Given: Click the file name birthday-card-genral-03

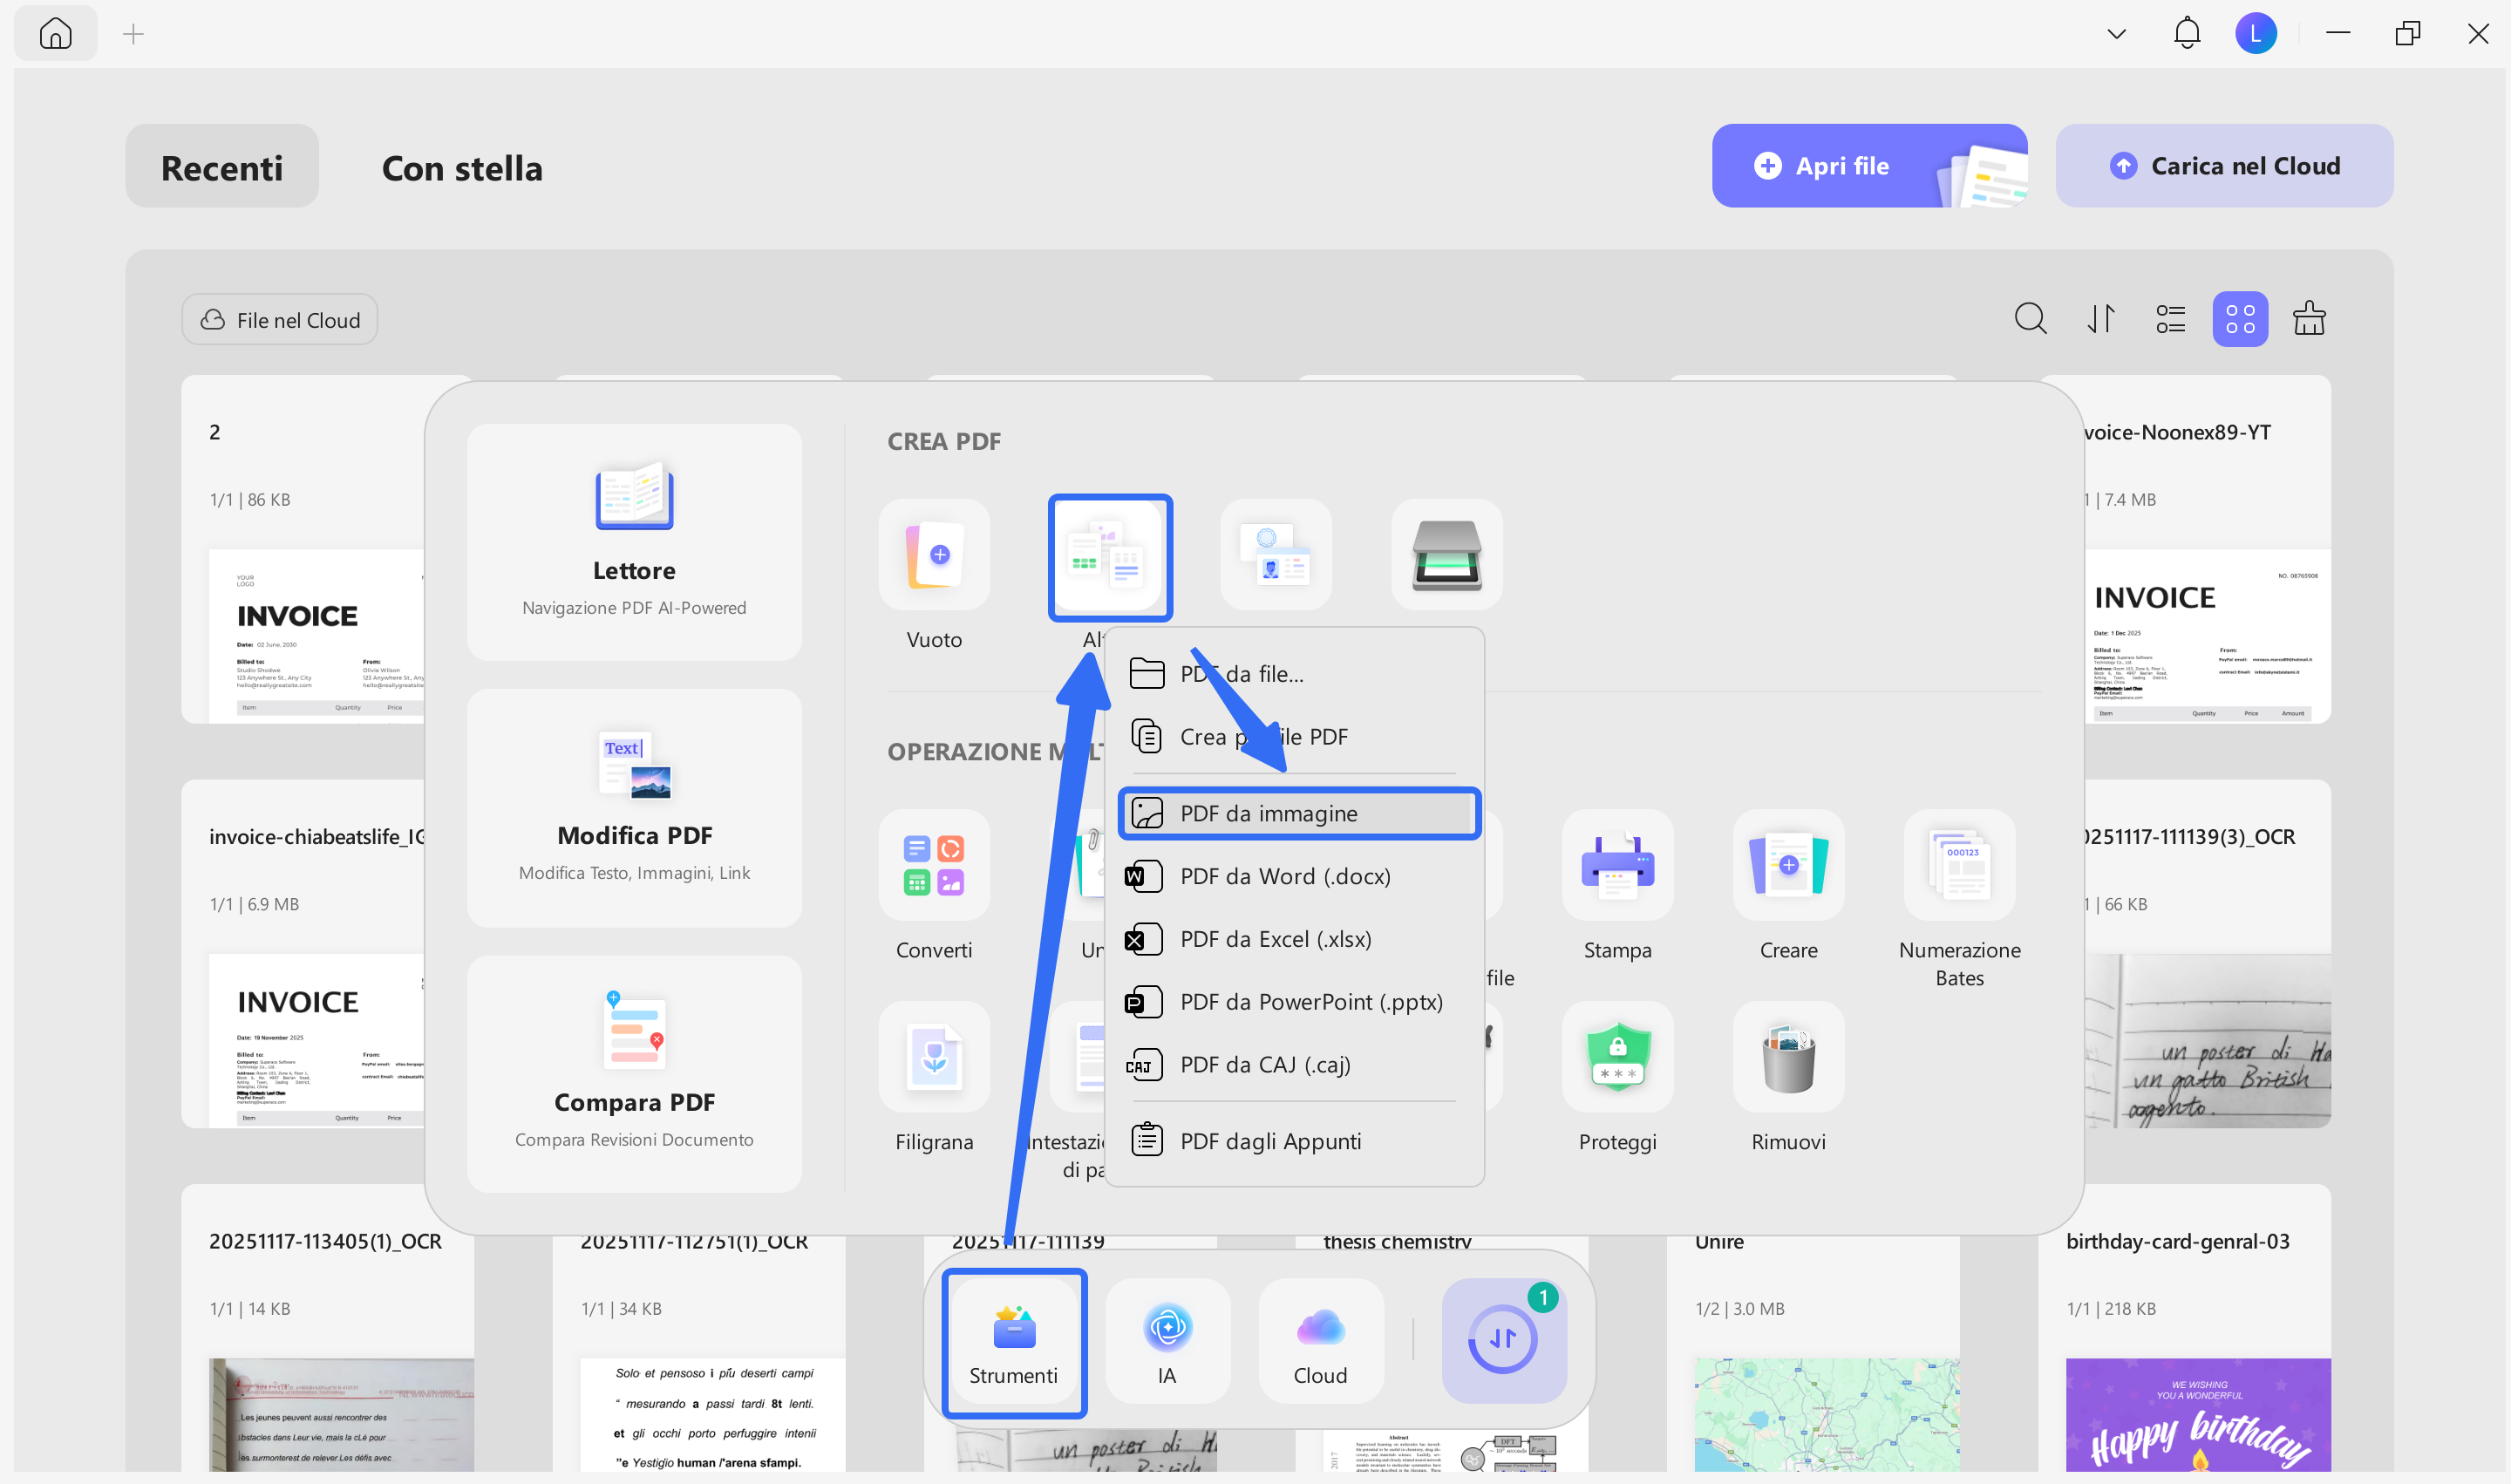Looking at the screenshot, I should point(2177,1241).
